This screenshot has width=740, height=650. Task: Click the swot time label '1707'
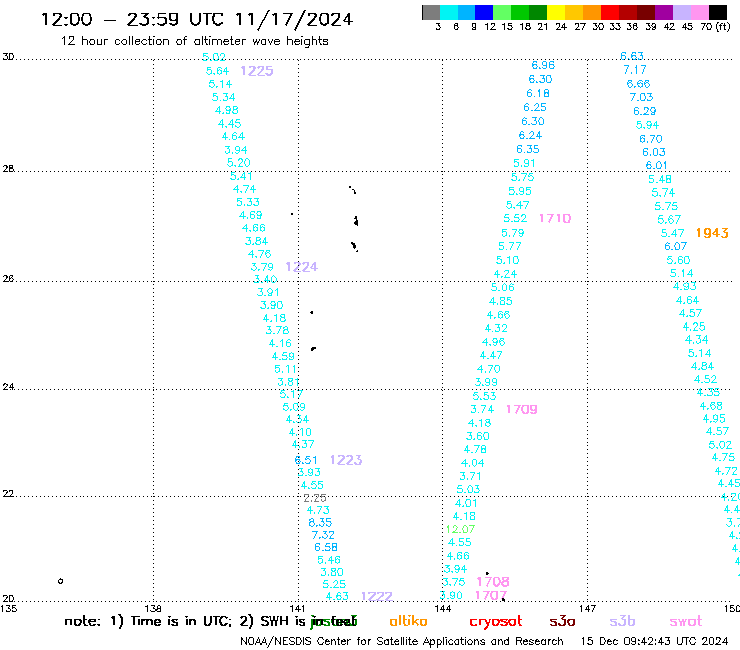(x=491, y=595)
